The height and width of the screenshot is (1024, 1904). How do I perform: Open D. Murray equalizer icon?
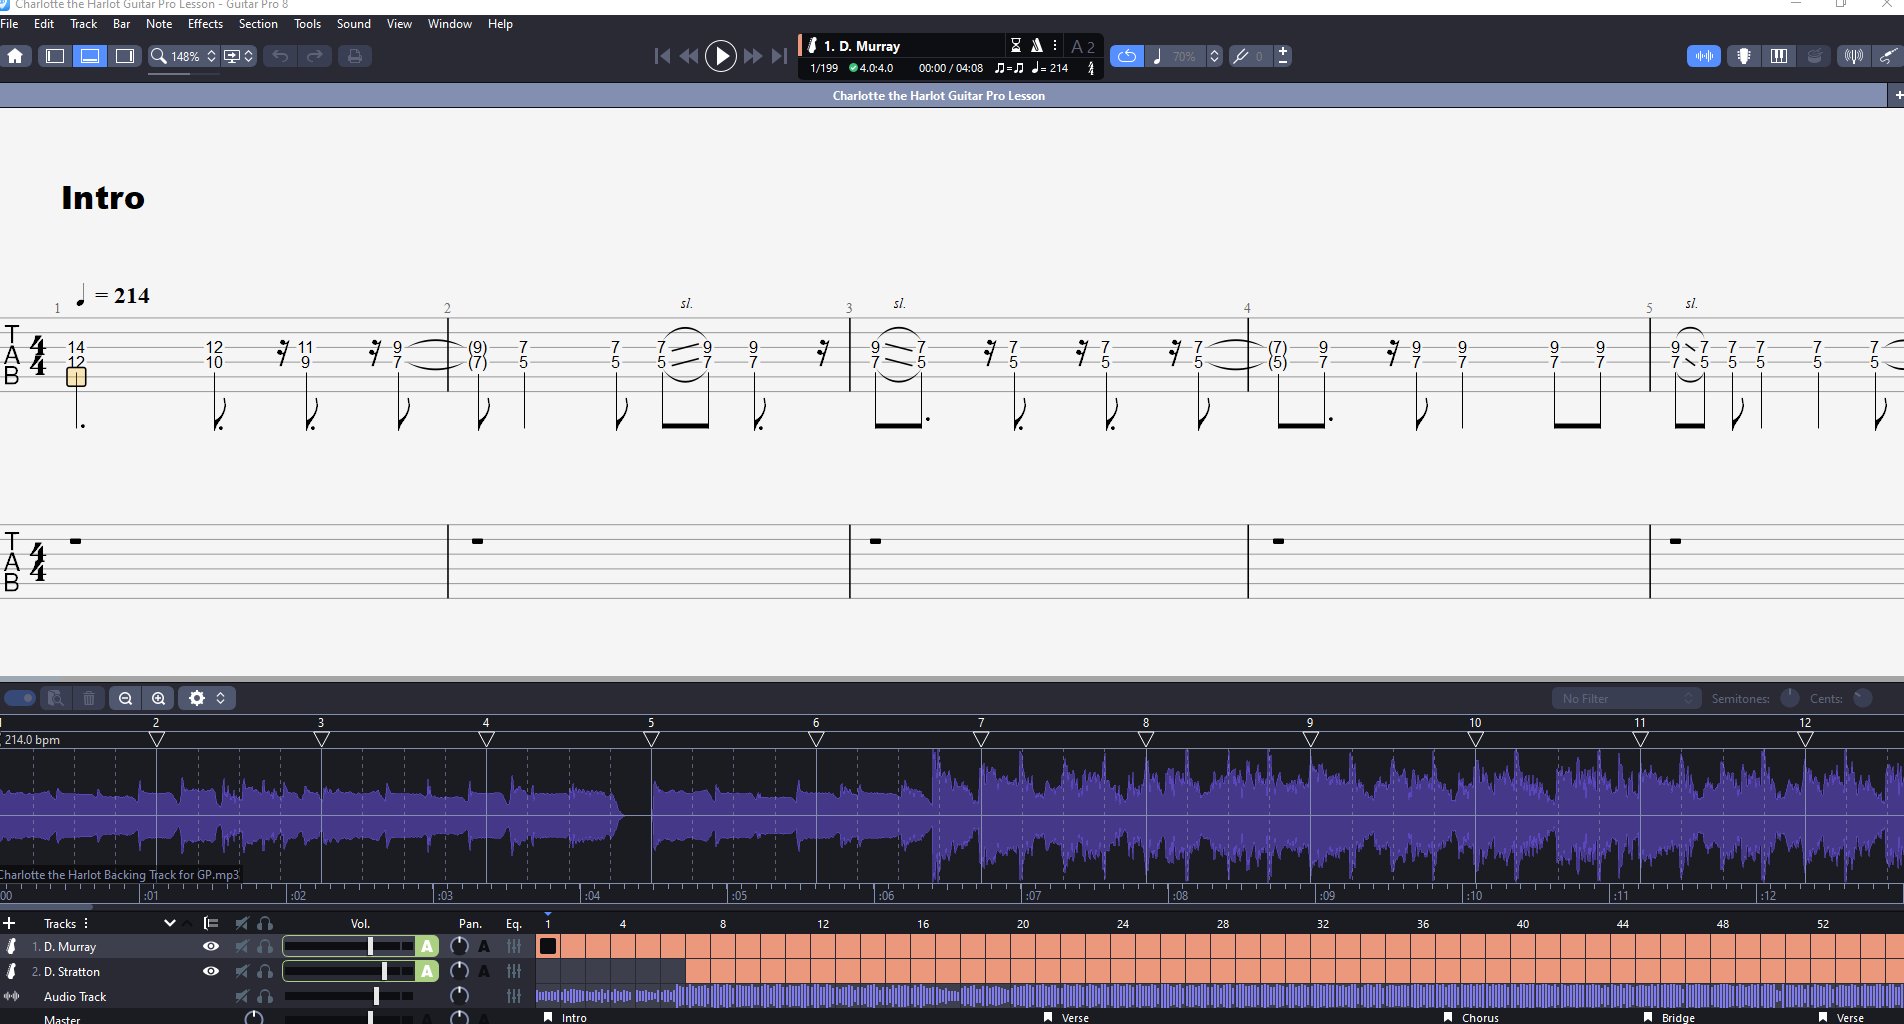point(514,946)
